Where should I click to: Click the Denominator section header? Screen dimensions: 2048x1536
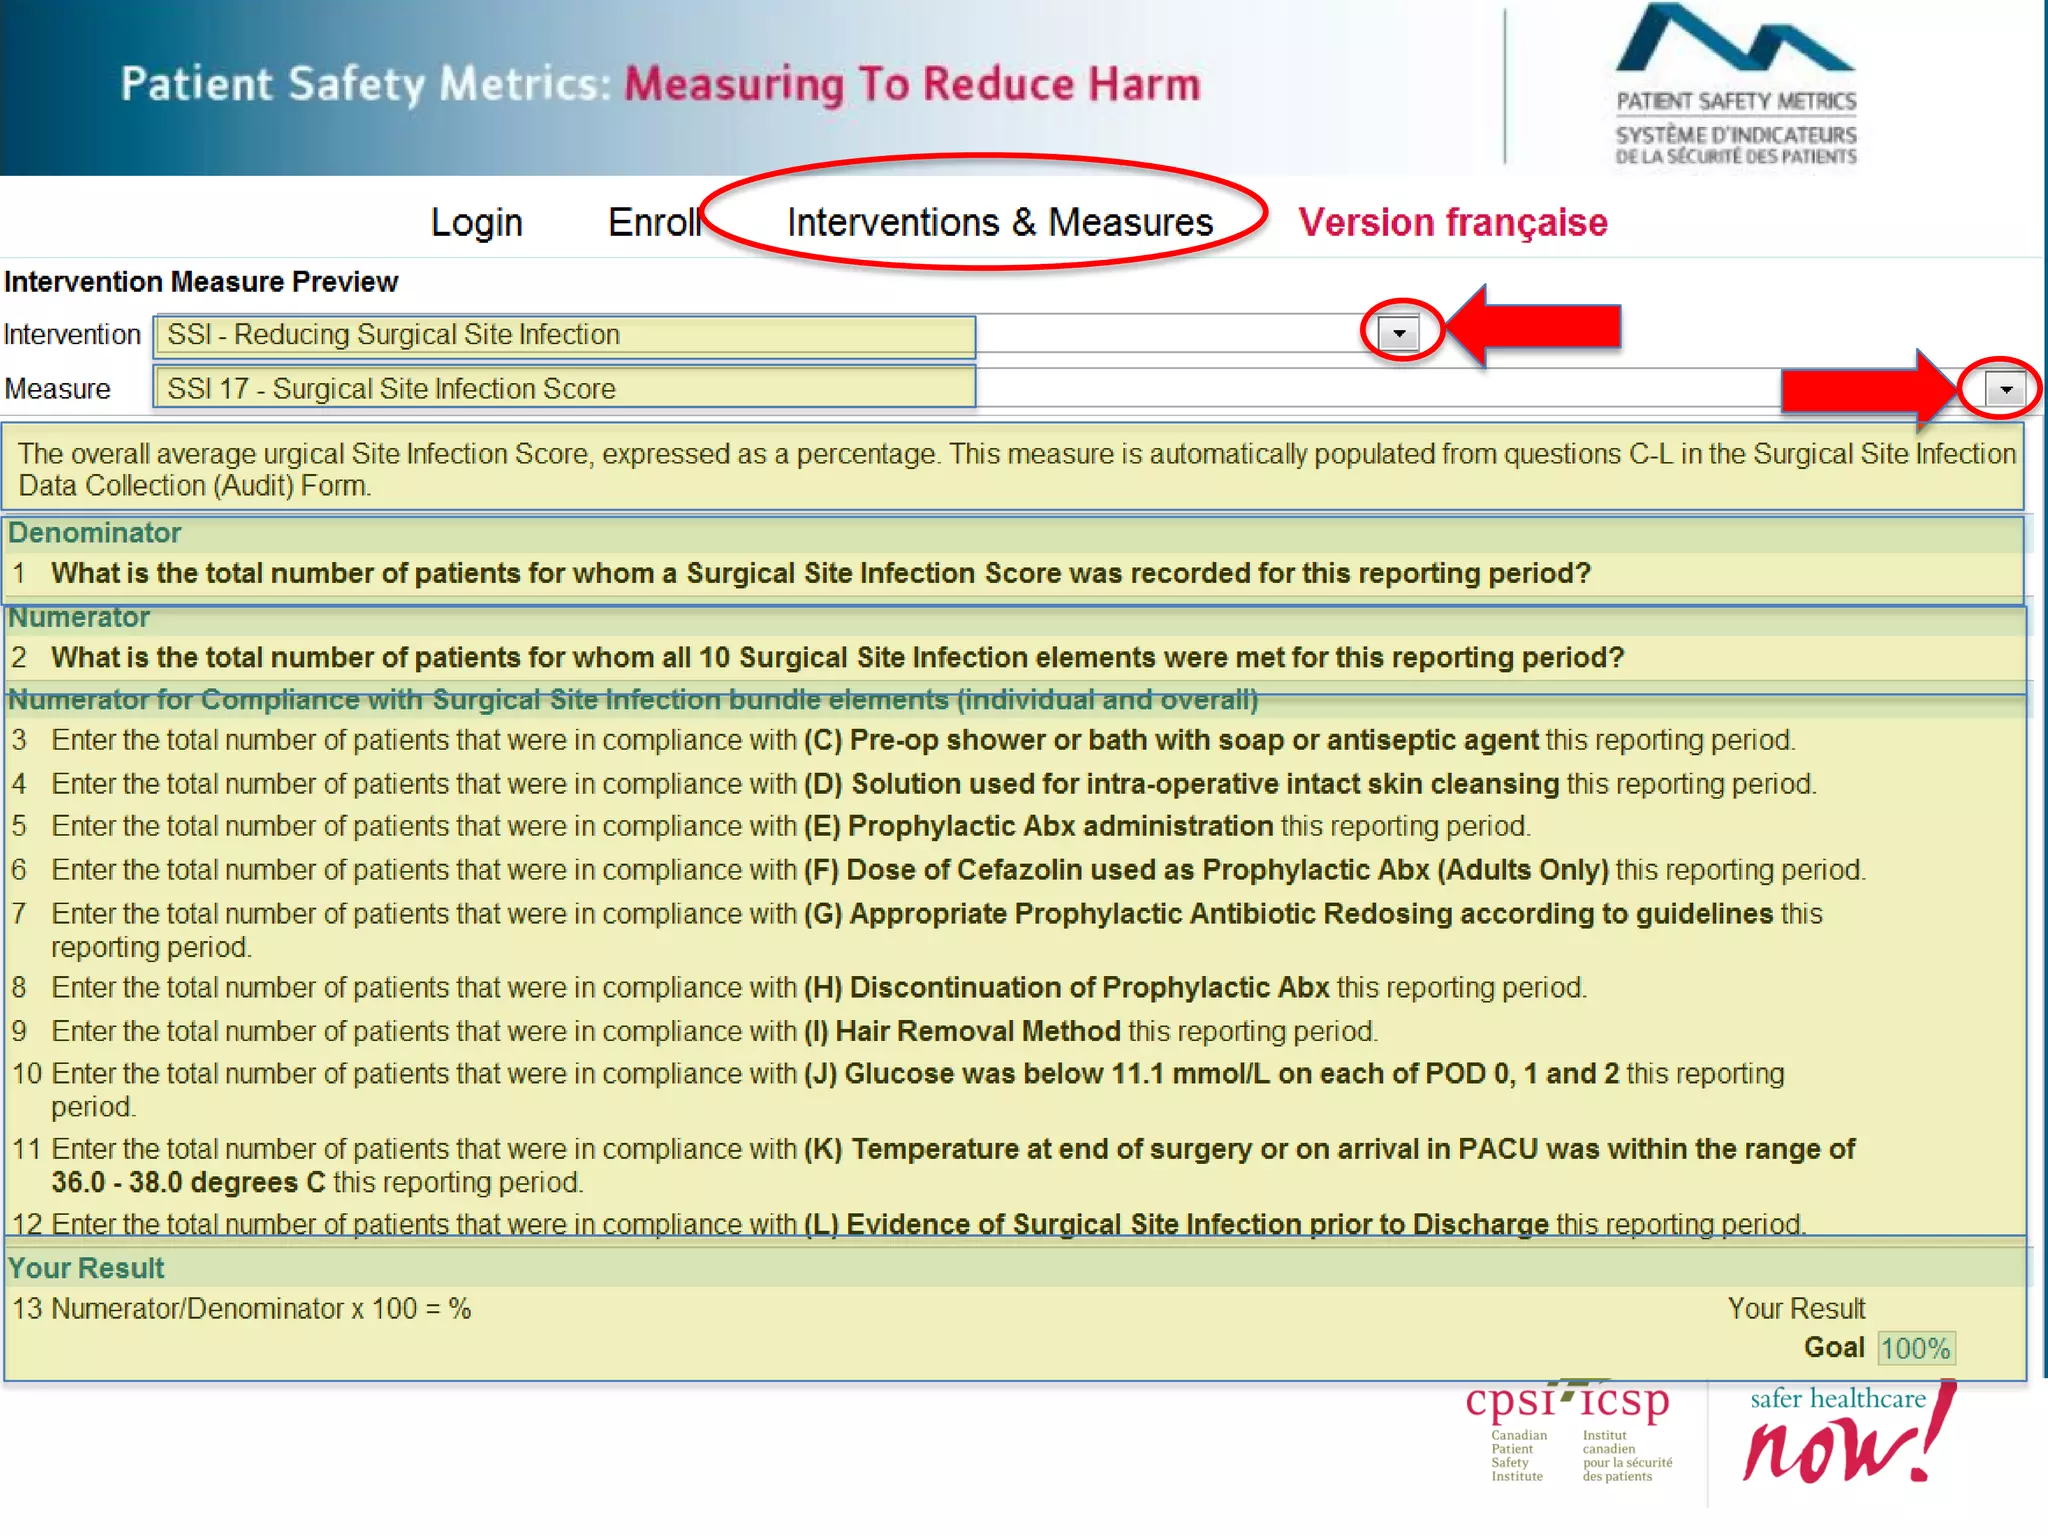pos(95,533)
